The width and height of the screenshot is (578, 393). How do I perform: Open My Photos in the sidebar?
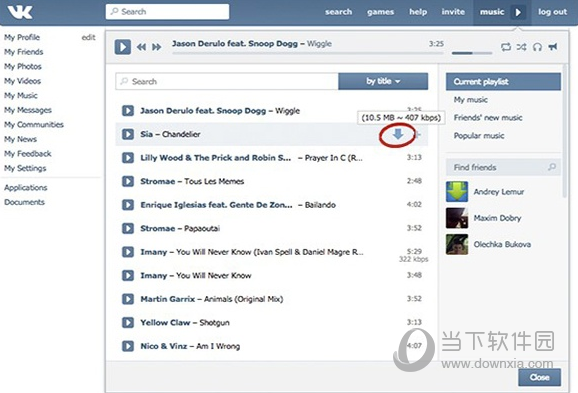[23, 66]
